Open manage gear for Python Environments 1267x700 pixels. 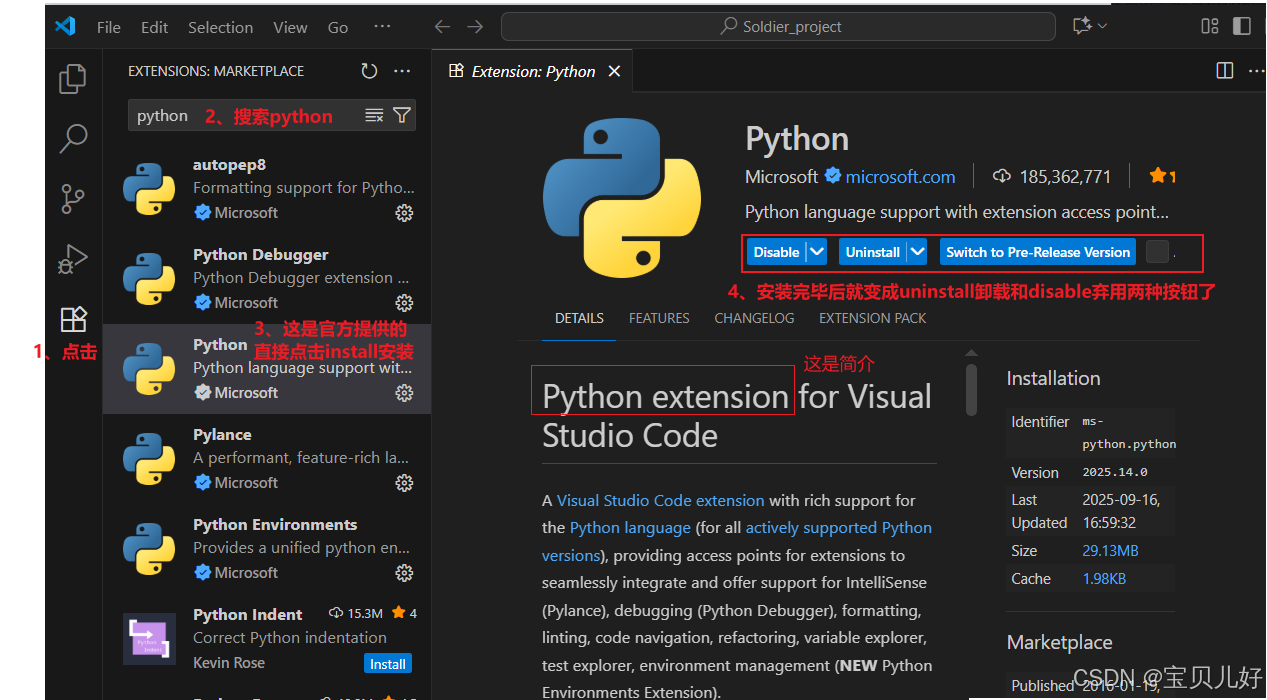404,573
